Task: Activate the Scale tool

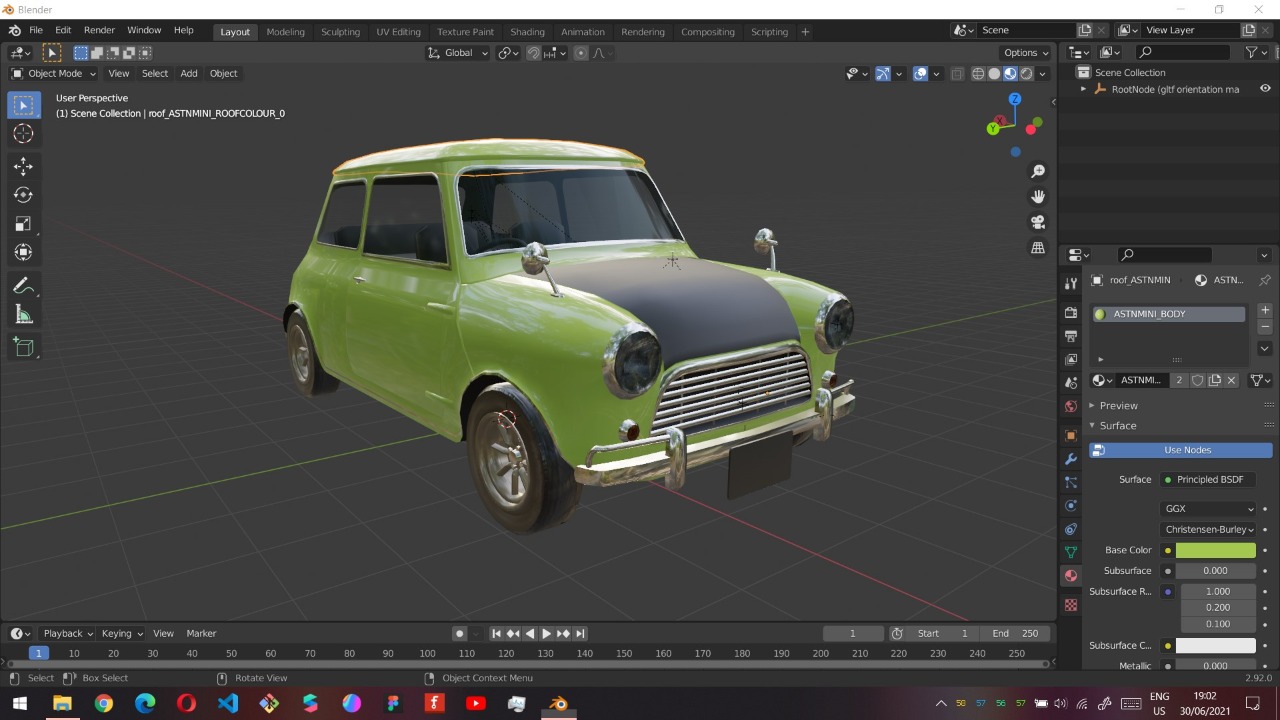Action: [x=23, y=224]
